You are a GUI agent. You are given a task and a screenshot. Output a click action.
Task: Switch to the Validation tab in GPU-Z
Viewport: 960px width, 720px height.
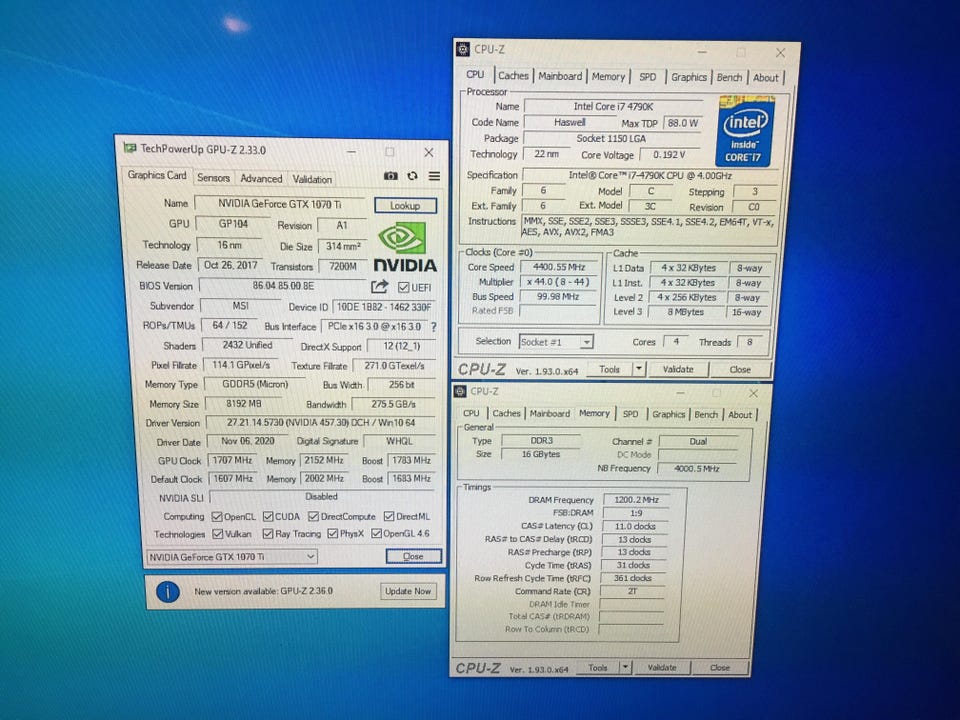point(312,179)
